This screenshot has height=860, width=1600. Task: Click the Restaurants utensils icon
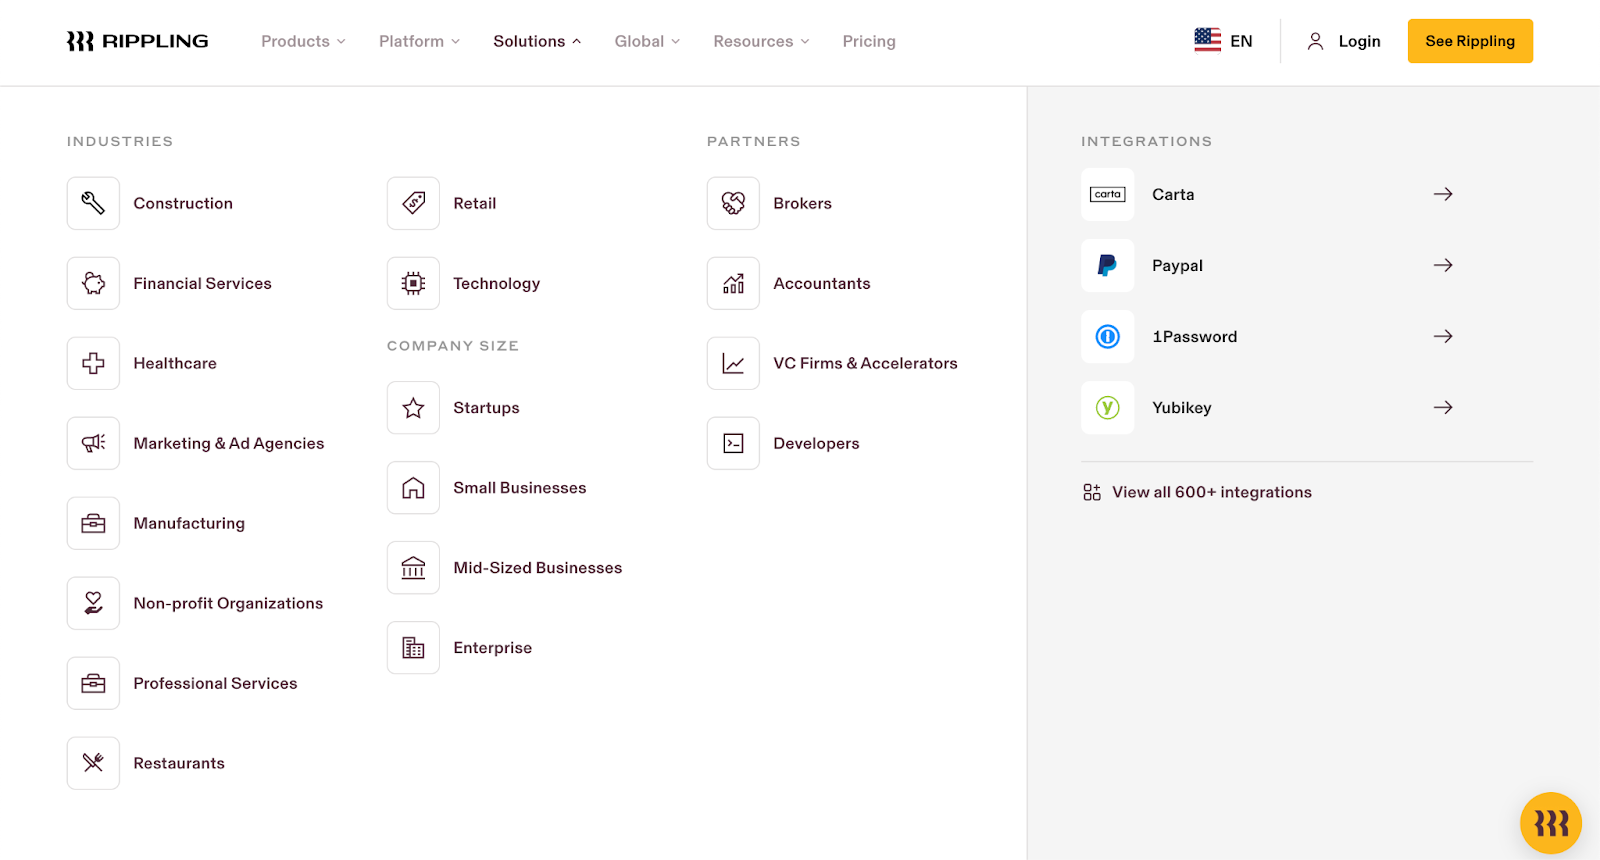pyautogui.click(x=93, y=763)
